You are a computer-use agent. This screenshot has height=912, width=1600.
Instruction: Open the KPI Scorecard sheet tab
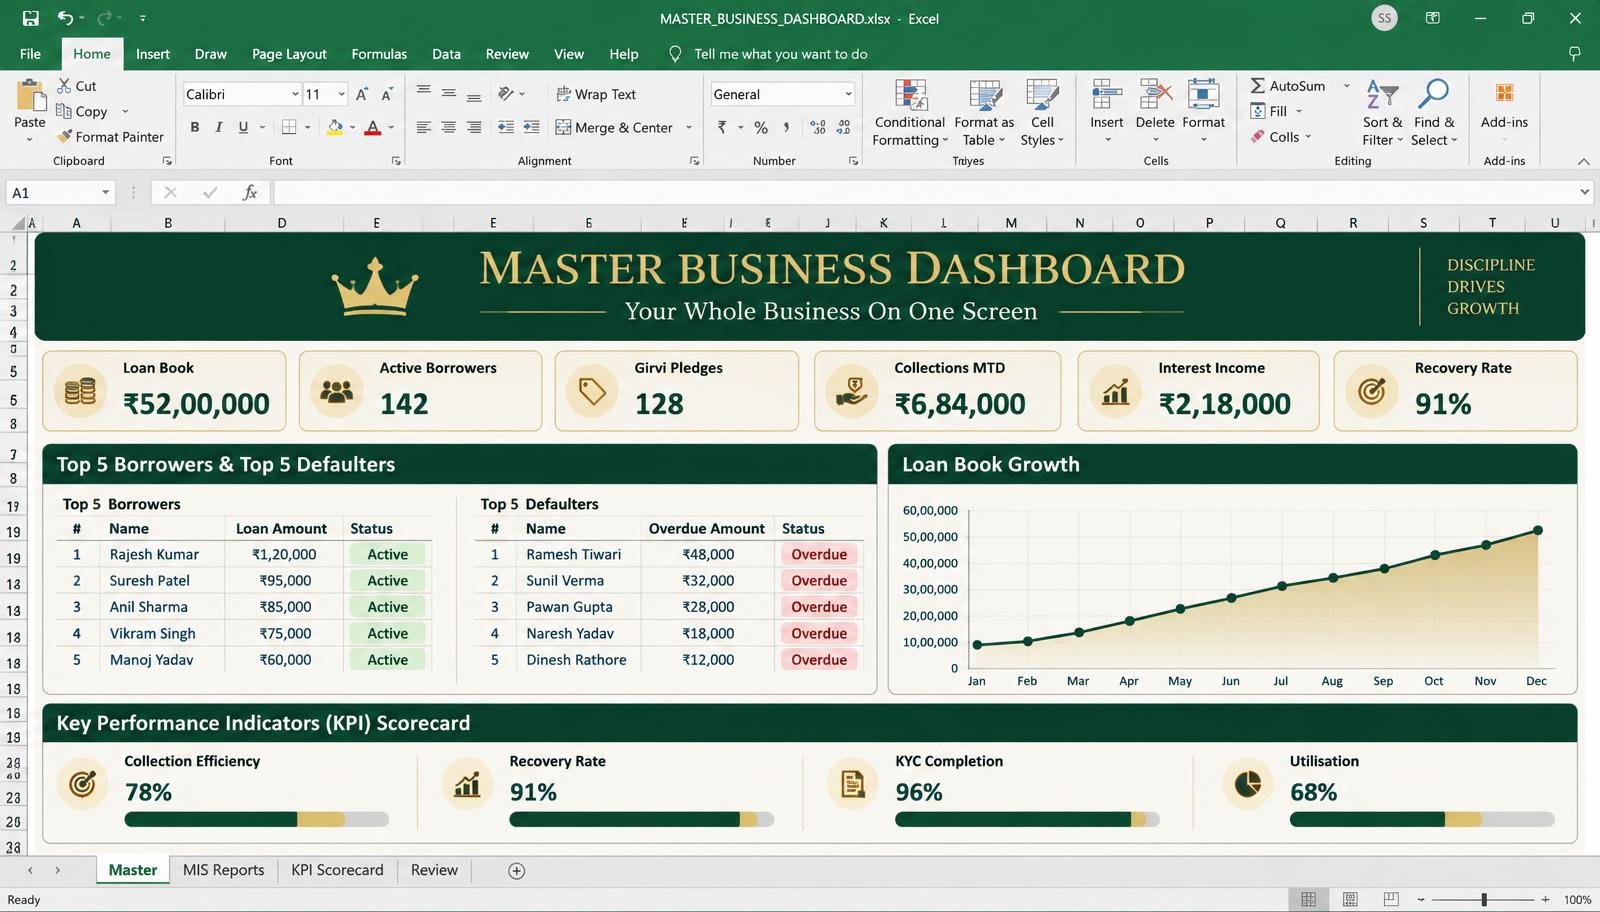click(x=337, y=870)
